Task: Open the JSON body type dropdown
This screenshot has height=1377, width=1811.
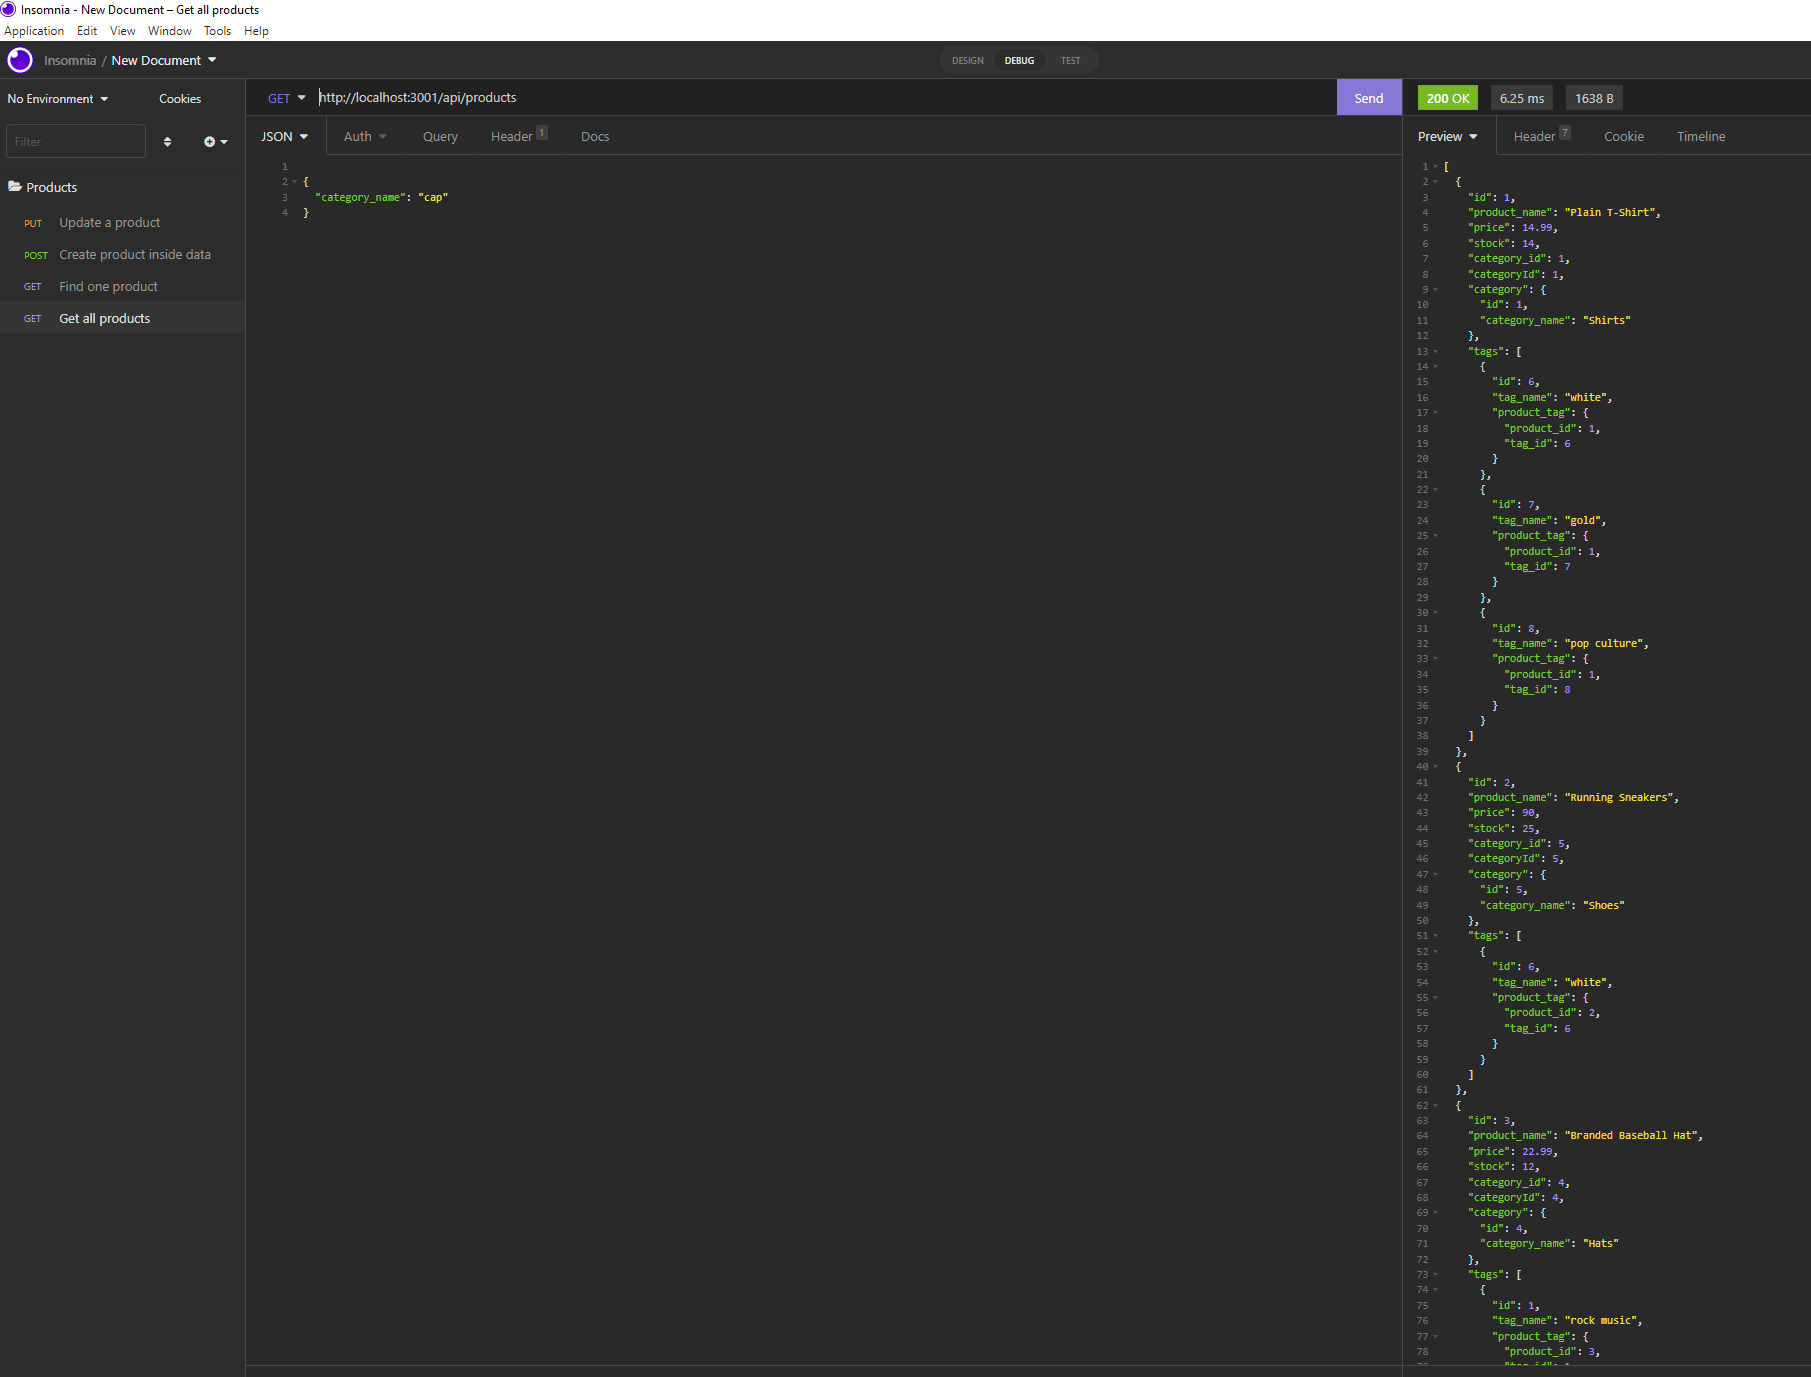Action: [285, 136]
